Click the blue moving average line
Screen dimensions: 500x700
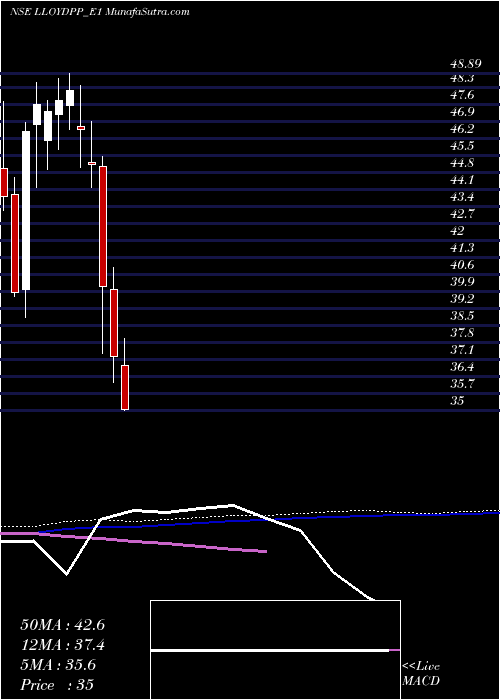[x=268, y=521]
